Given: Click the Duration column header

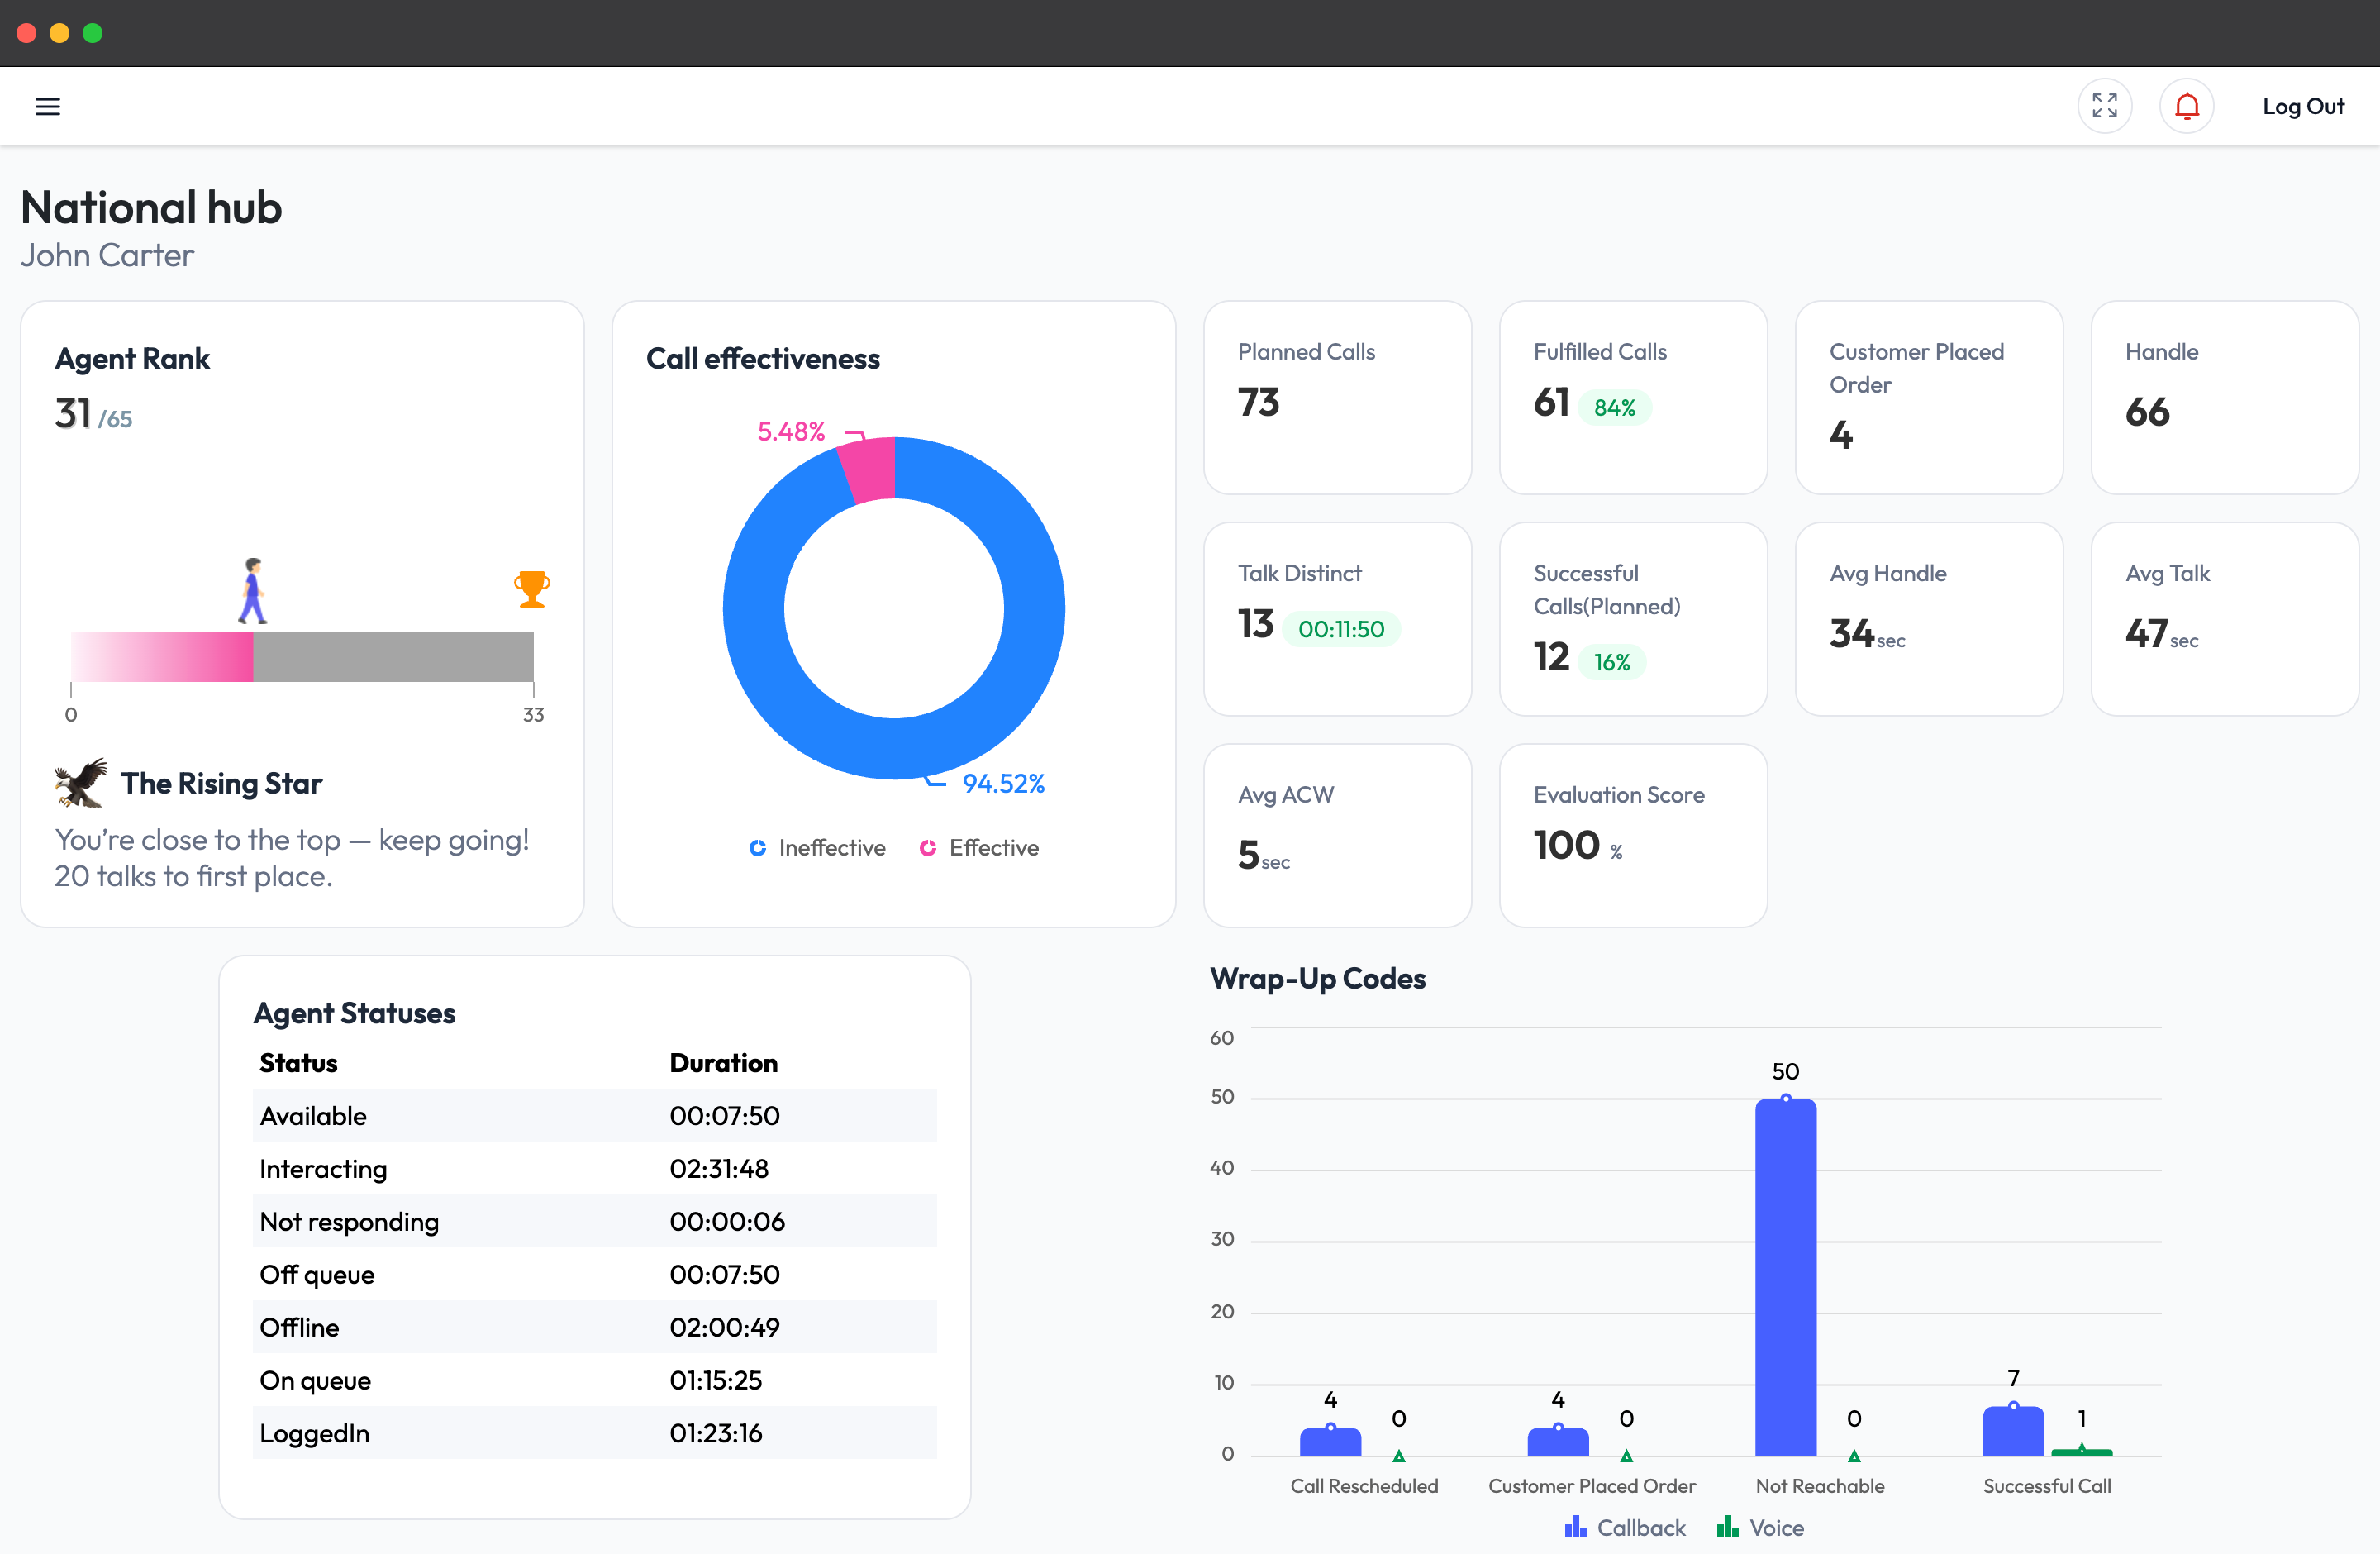Looking at the screenshot, I should tap(724, 1063).
